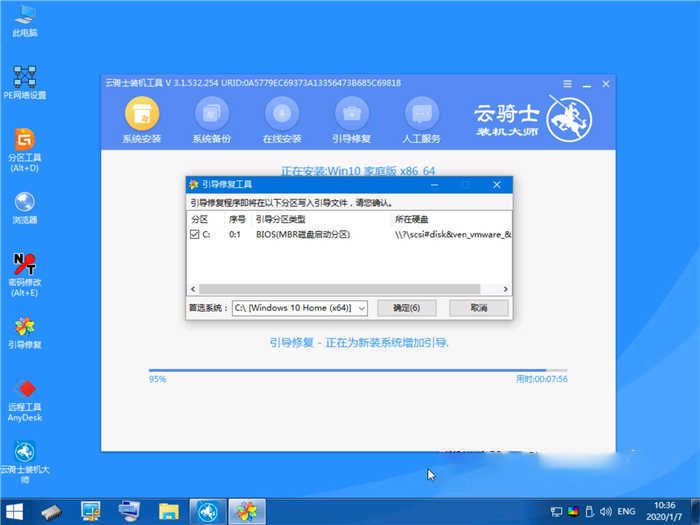
Task: Click the 引导分区类型 column header
Action: click(280, 219)
